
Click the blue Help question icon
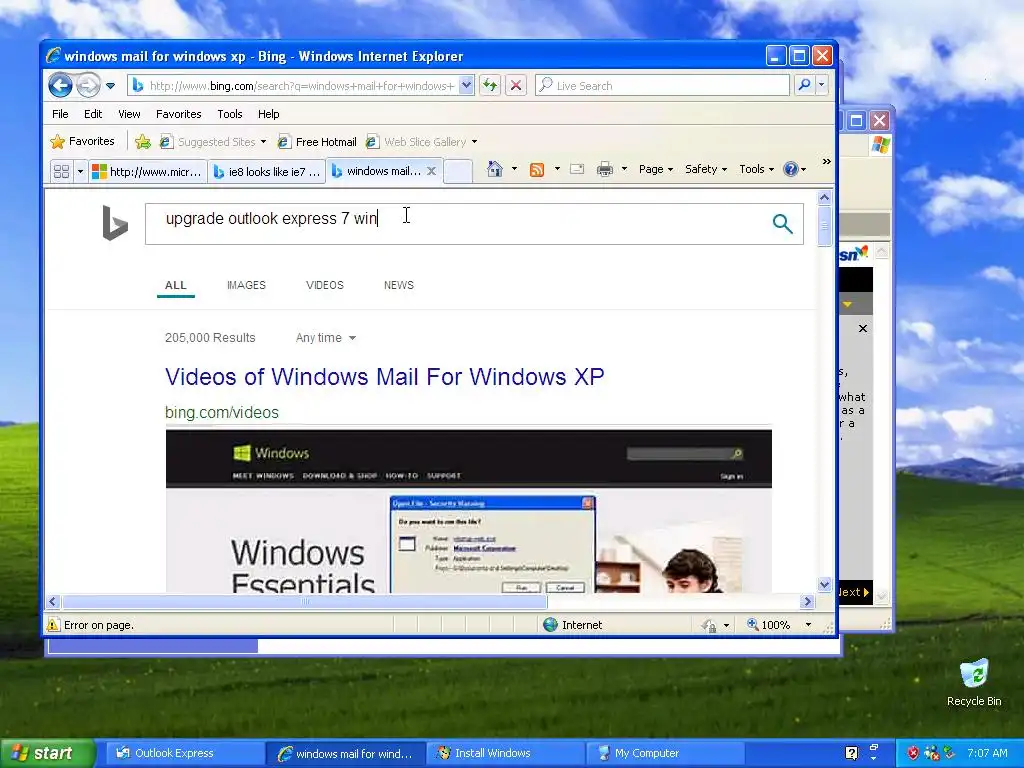coord(791,169)
